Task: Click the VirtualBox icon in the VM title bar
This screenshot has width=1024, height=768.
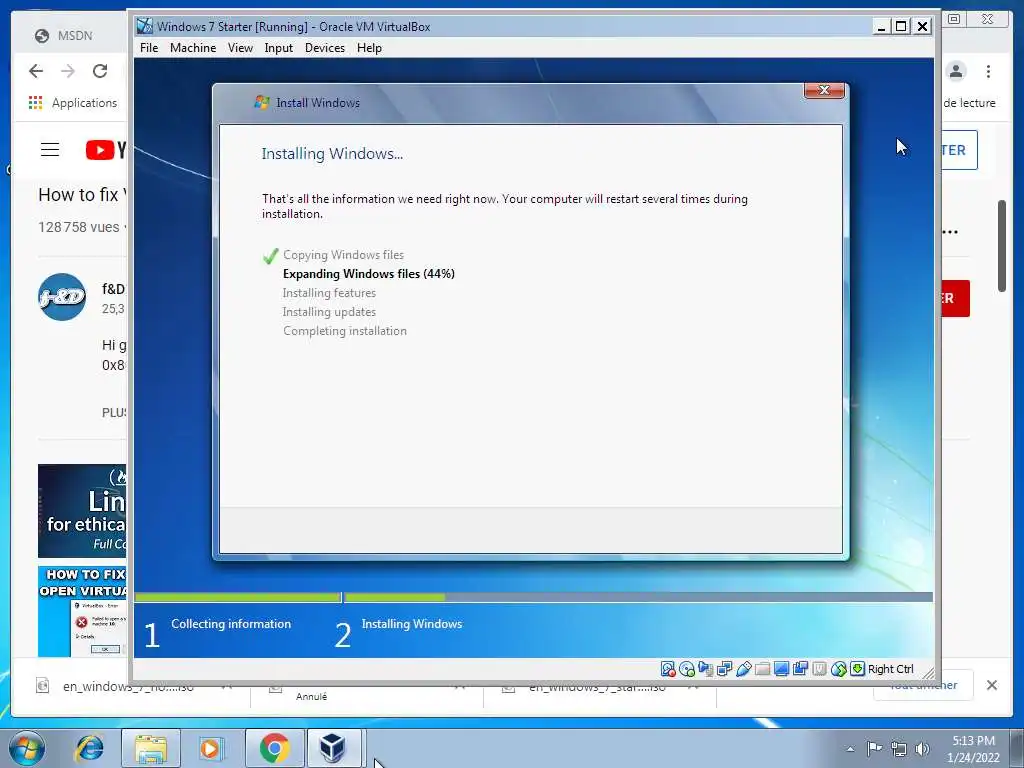Action: [x=144, y=26]
